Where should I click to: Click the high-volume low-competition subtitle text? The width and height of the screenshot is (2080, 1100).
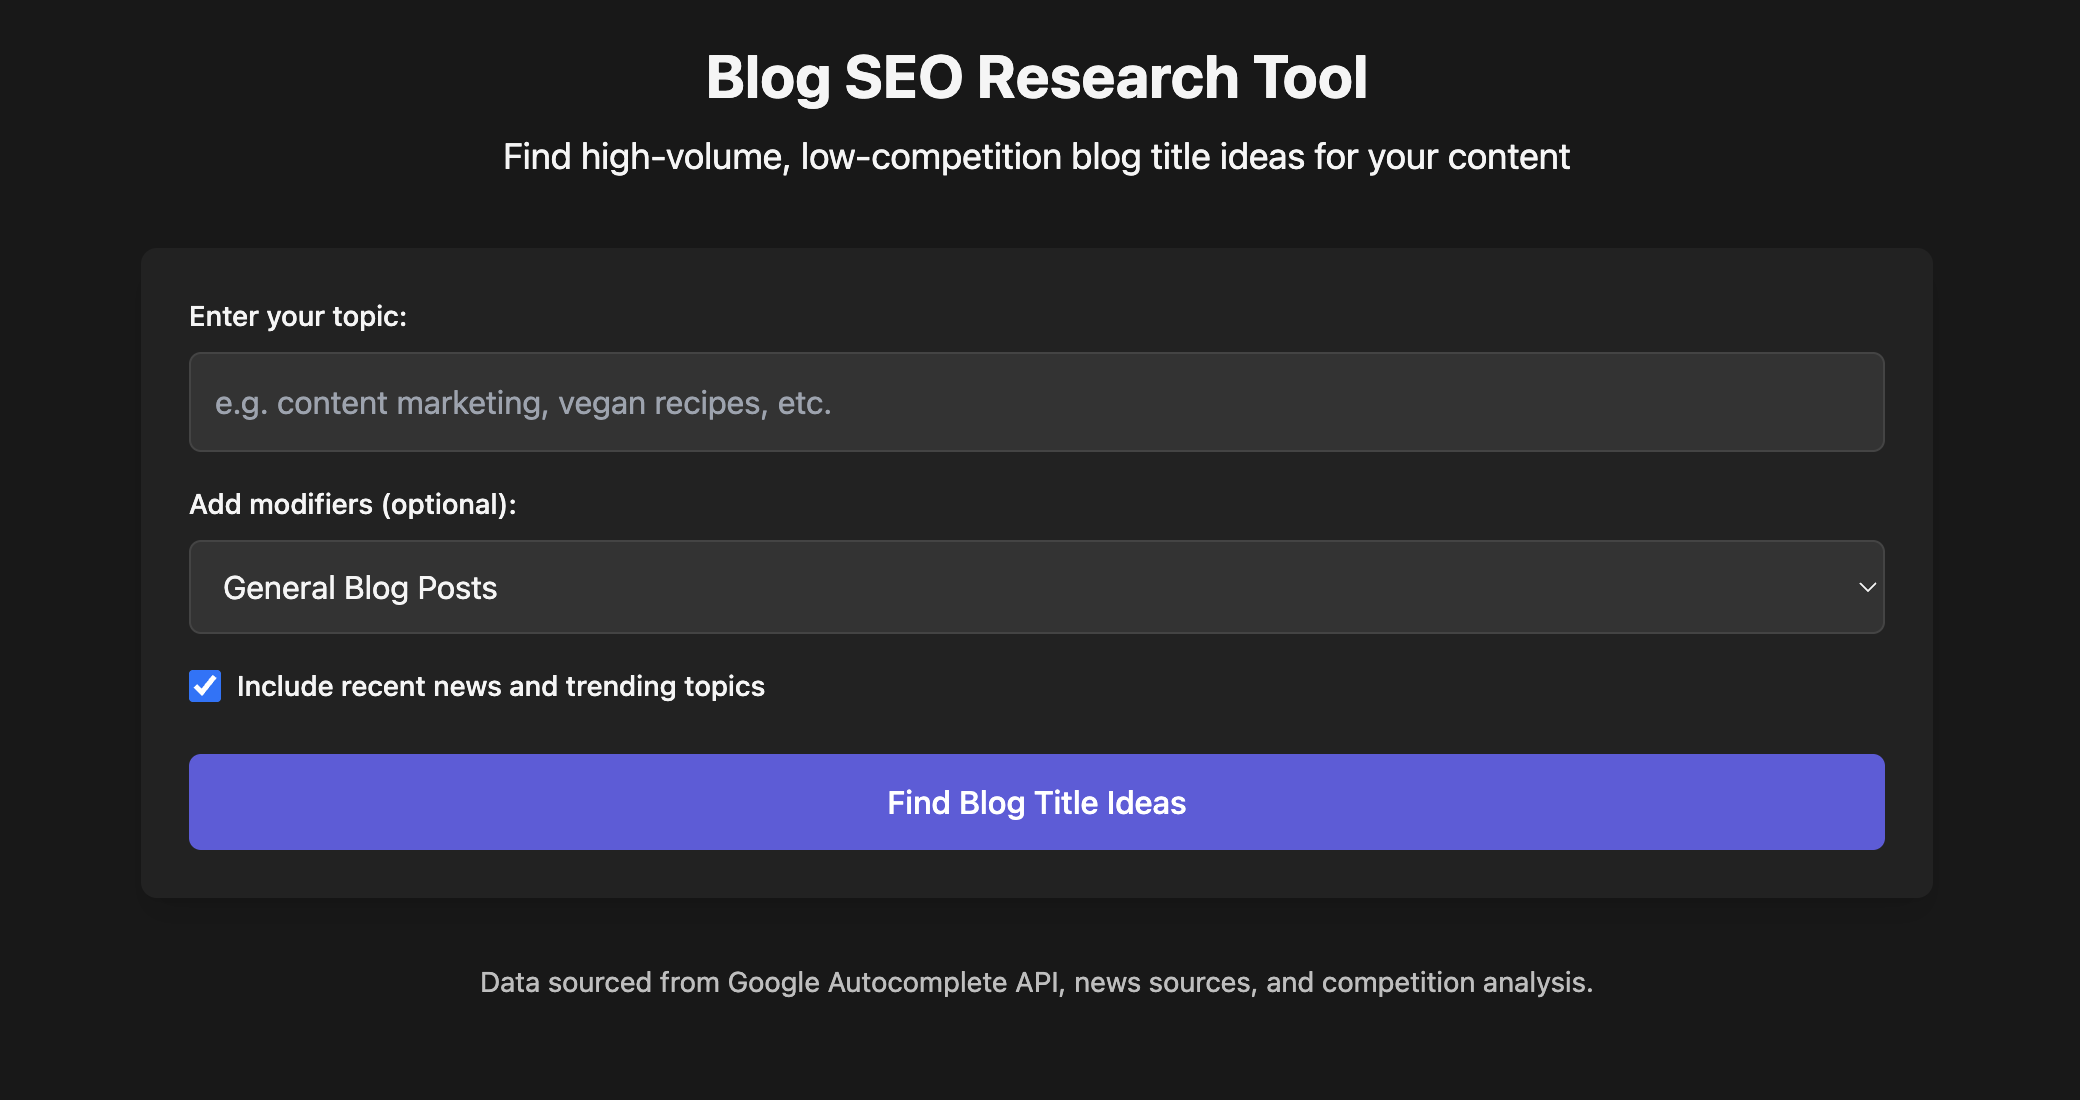coord(1037,156)
